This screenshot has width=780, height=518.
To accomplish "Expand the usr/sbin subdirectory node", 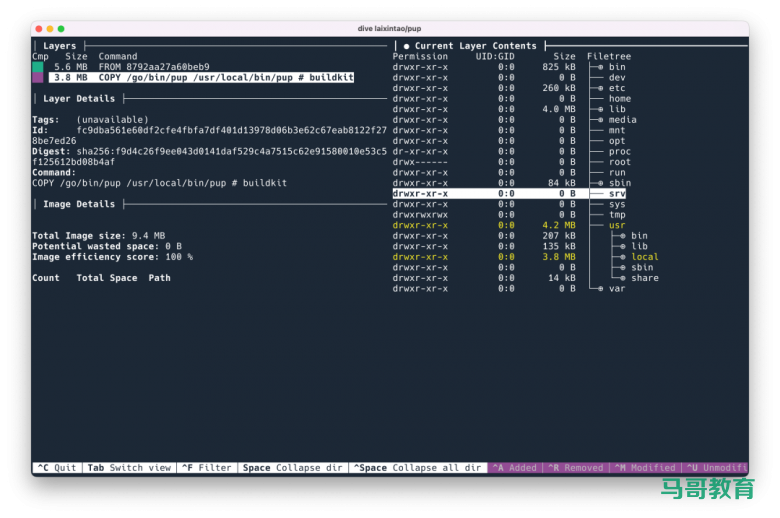I will point(622,267).
